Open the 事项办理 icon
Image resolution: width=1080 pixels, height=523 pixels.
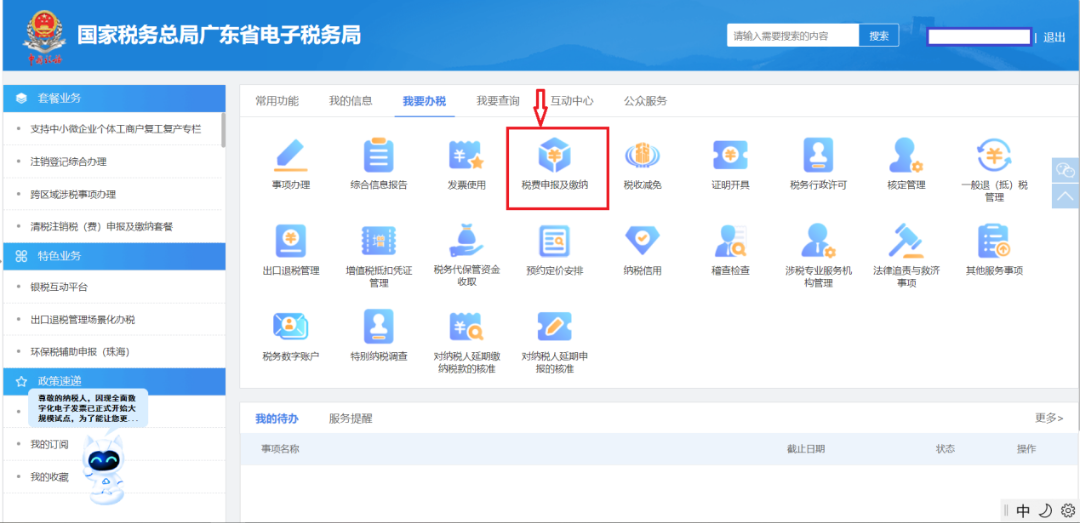[291, 155]
